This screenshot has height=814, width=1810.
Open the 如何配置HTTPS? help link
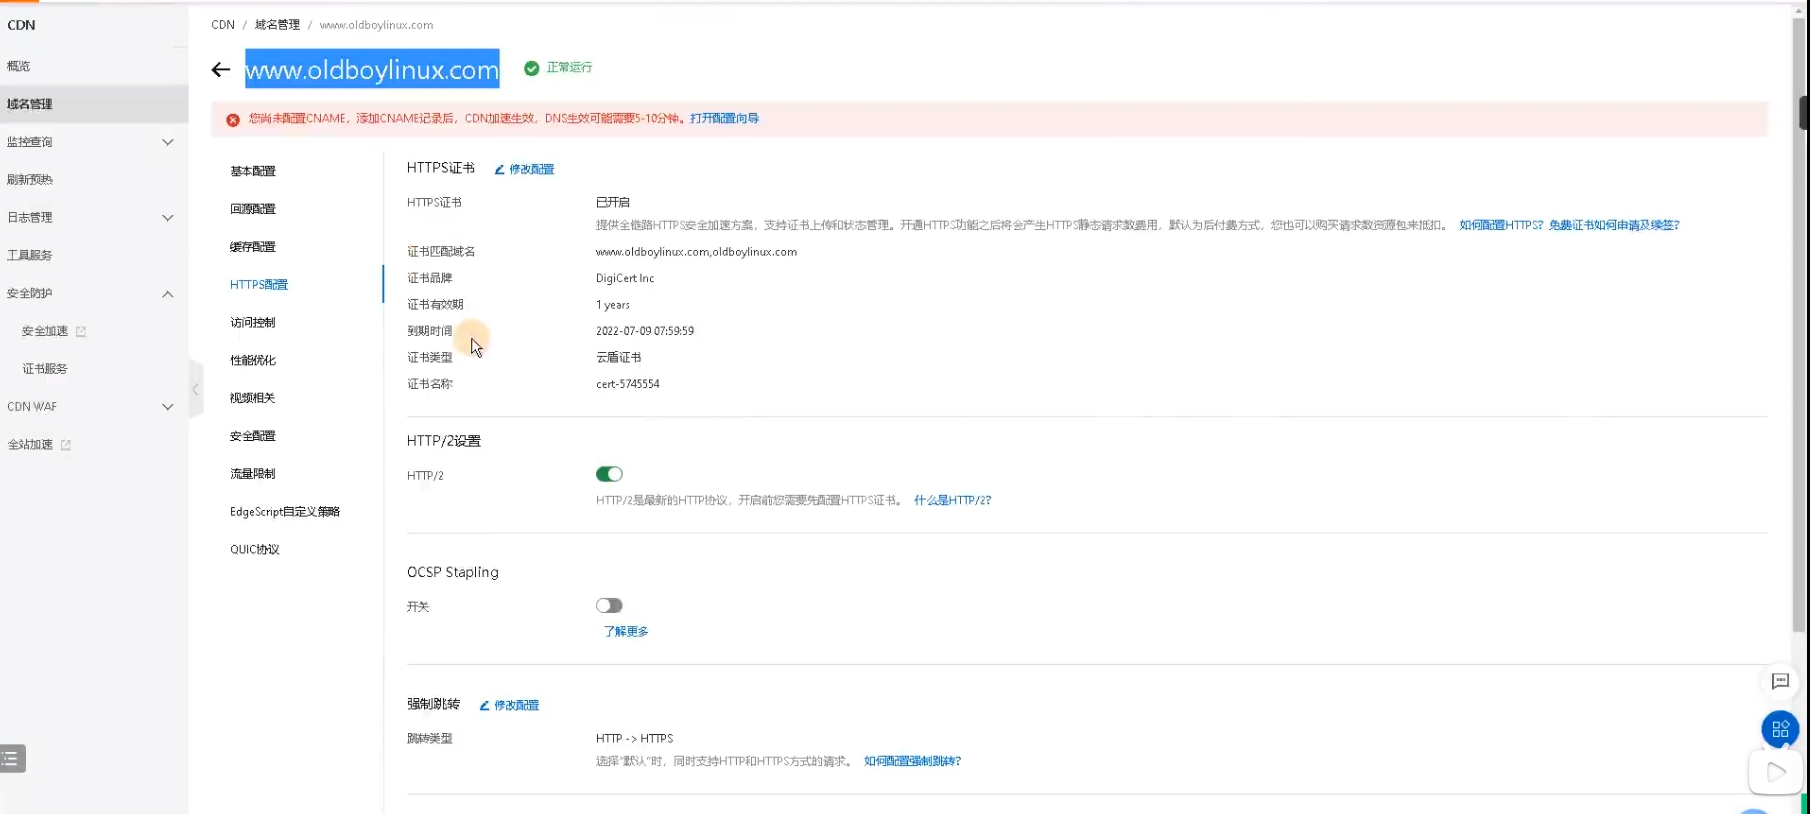(x=1501, y=225)
